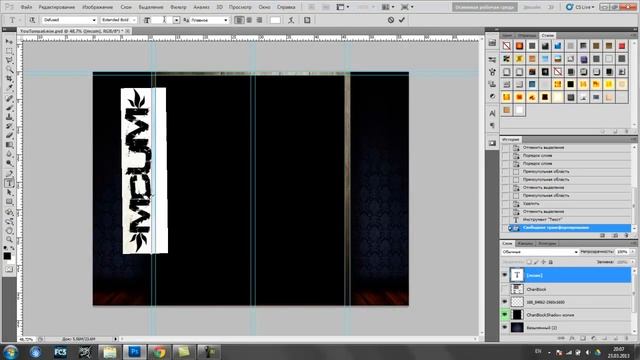Open the Редактирование menu

tap(57, 7)
